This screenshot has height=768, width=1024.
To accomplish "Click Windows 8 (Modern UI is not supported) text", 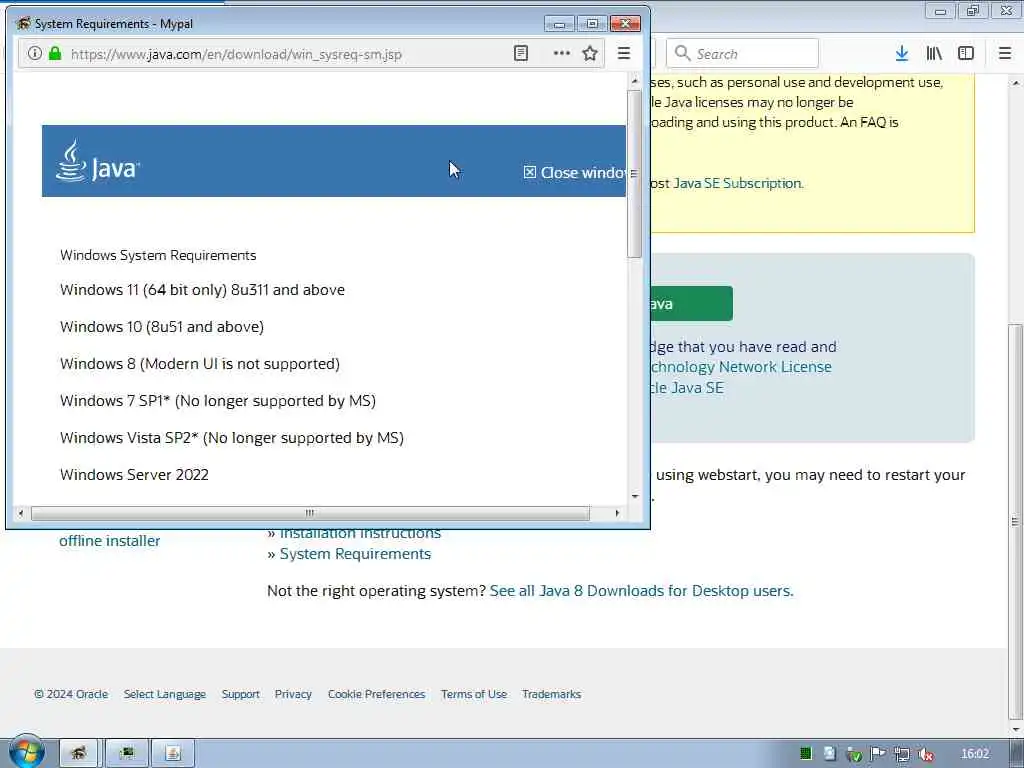I will (199, 364).
